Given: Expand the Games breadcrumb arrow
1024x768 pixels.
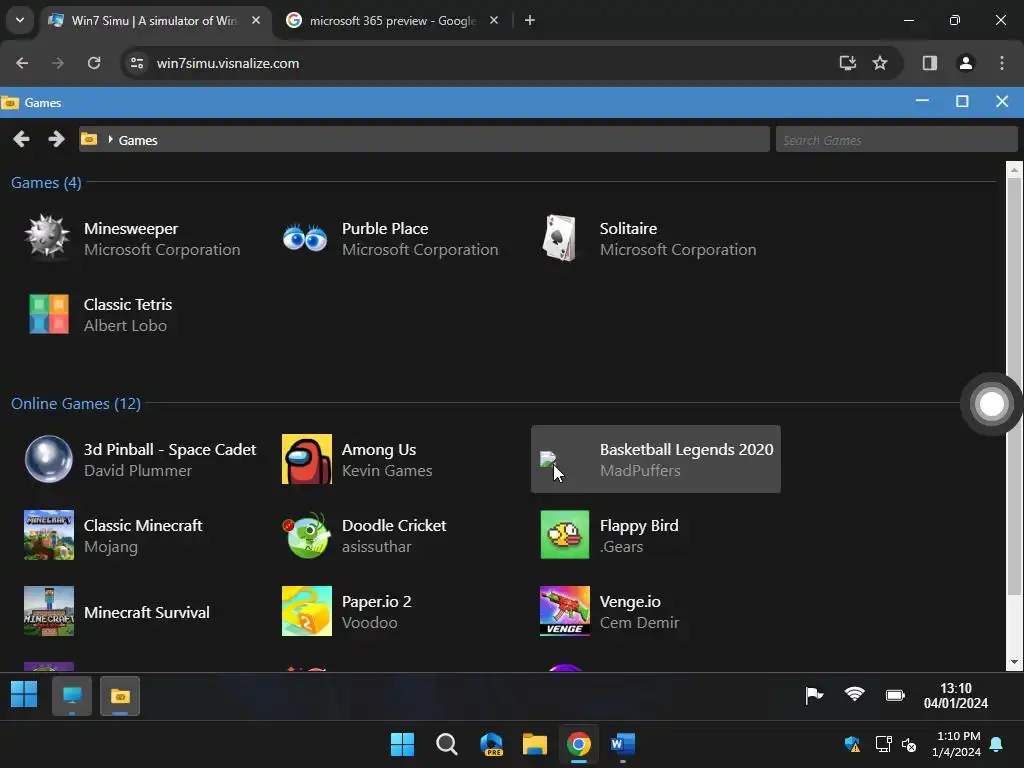Looking at the screenshot, I should 110,139.
